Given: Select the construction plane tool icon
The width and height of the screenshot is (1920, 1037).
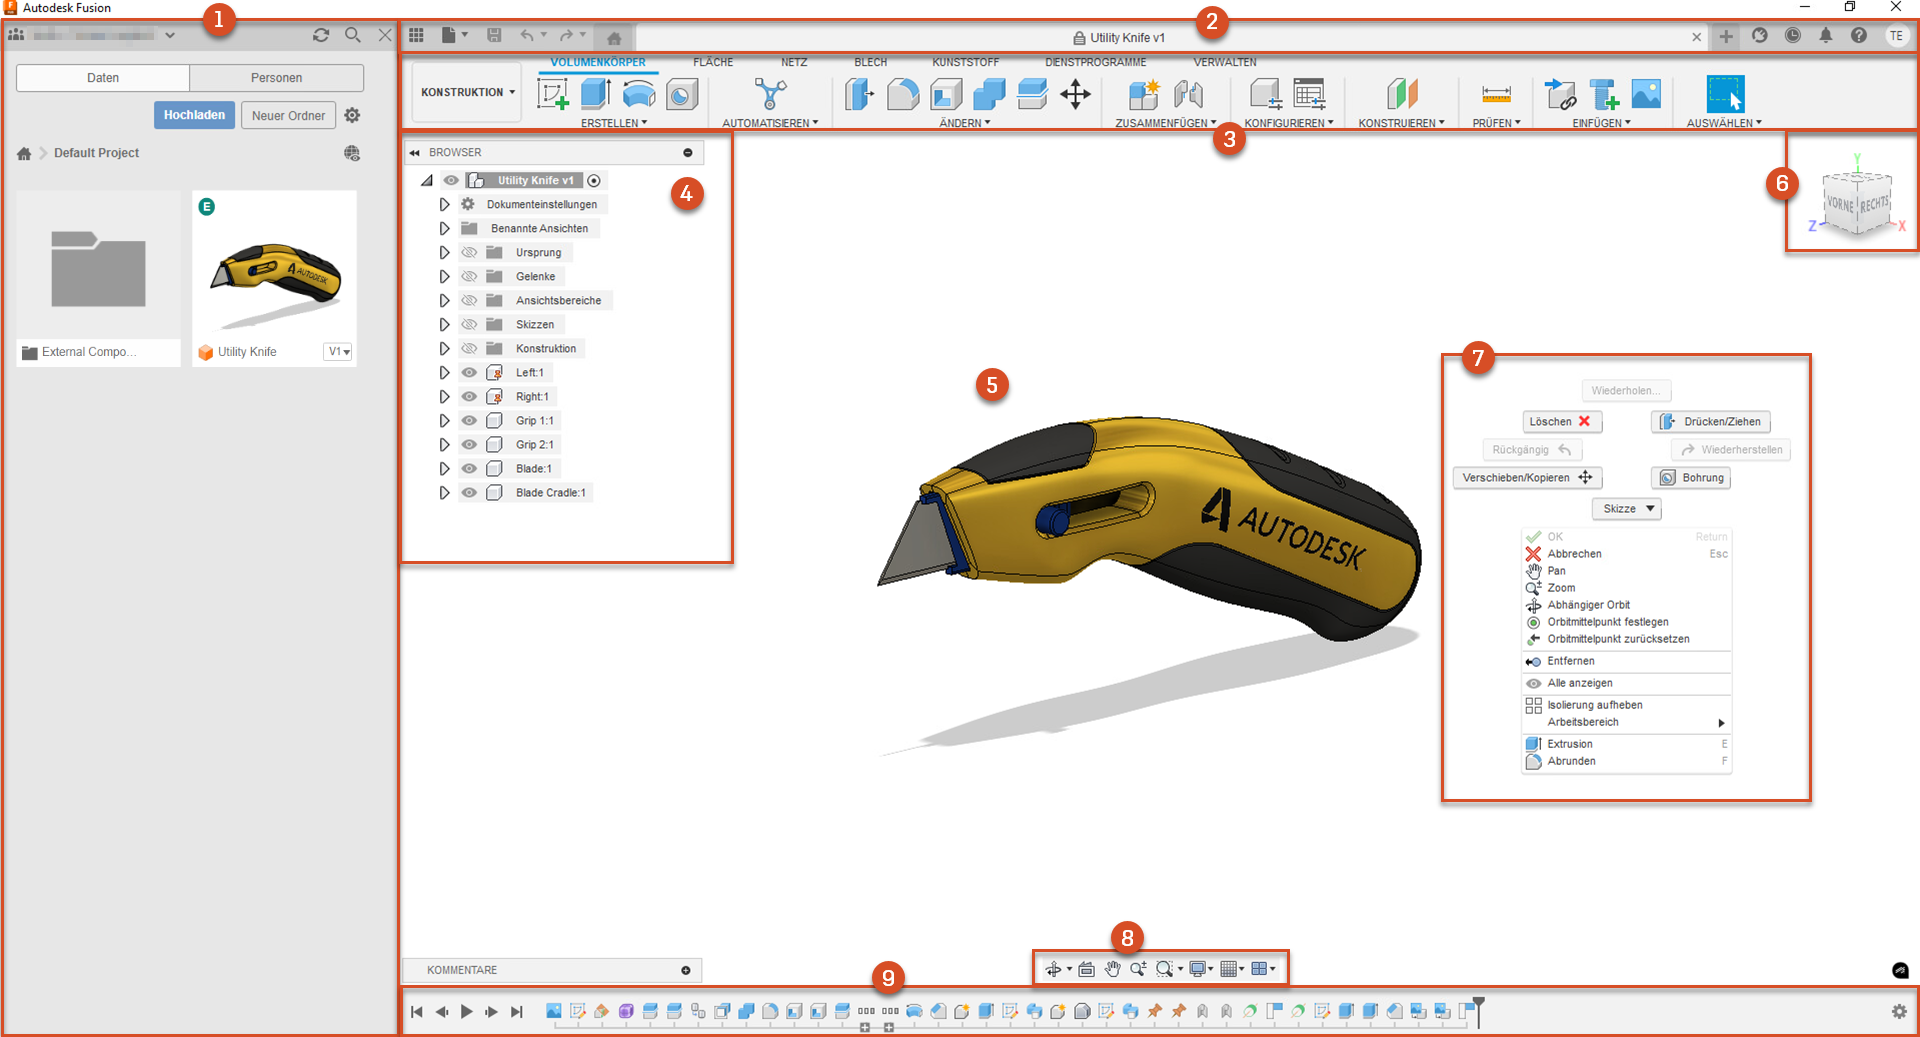Looking at the screenshot, I should 1402,94.
